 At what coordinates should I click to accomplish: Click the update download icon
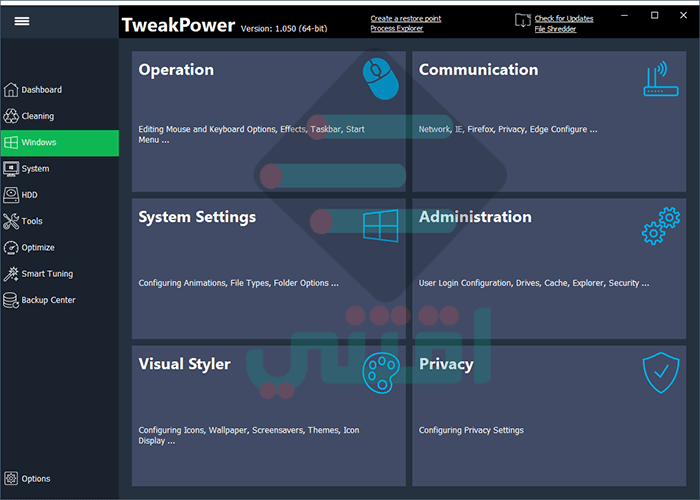click(x=523, y=21)
